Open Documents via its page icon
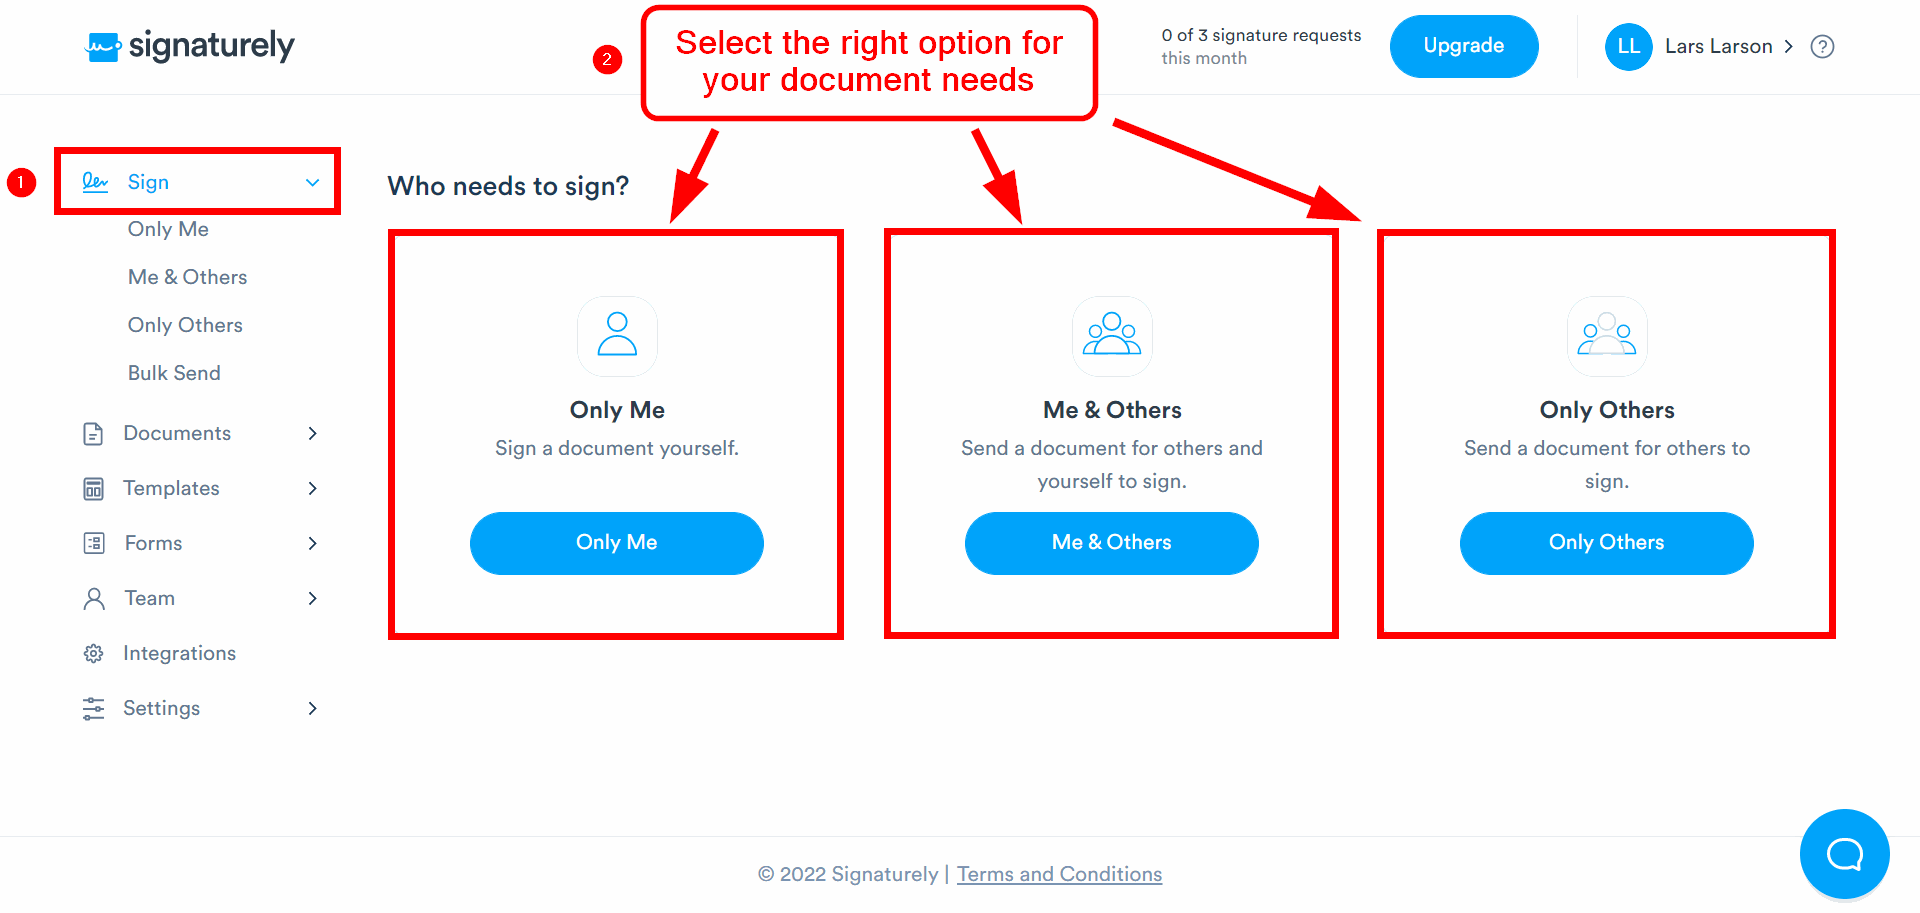 pyautogui.click(x=94, y=433)
